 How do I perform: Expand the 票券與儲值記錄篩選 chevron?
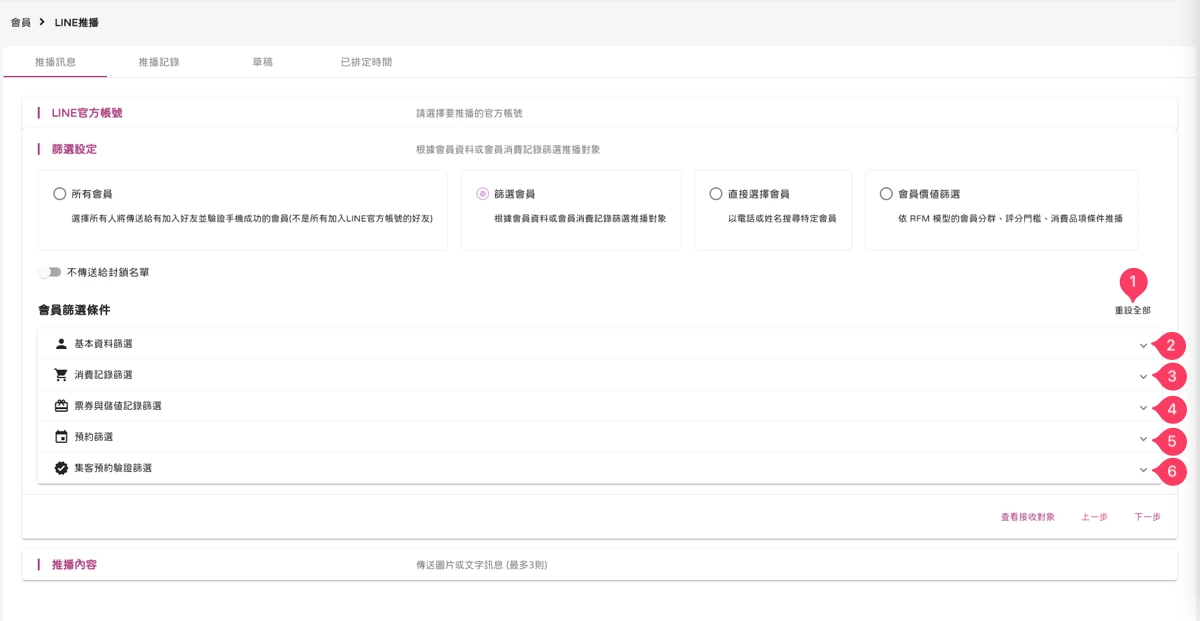(x=1143, y=408)
